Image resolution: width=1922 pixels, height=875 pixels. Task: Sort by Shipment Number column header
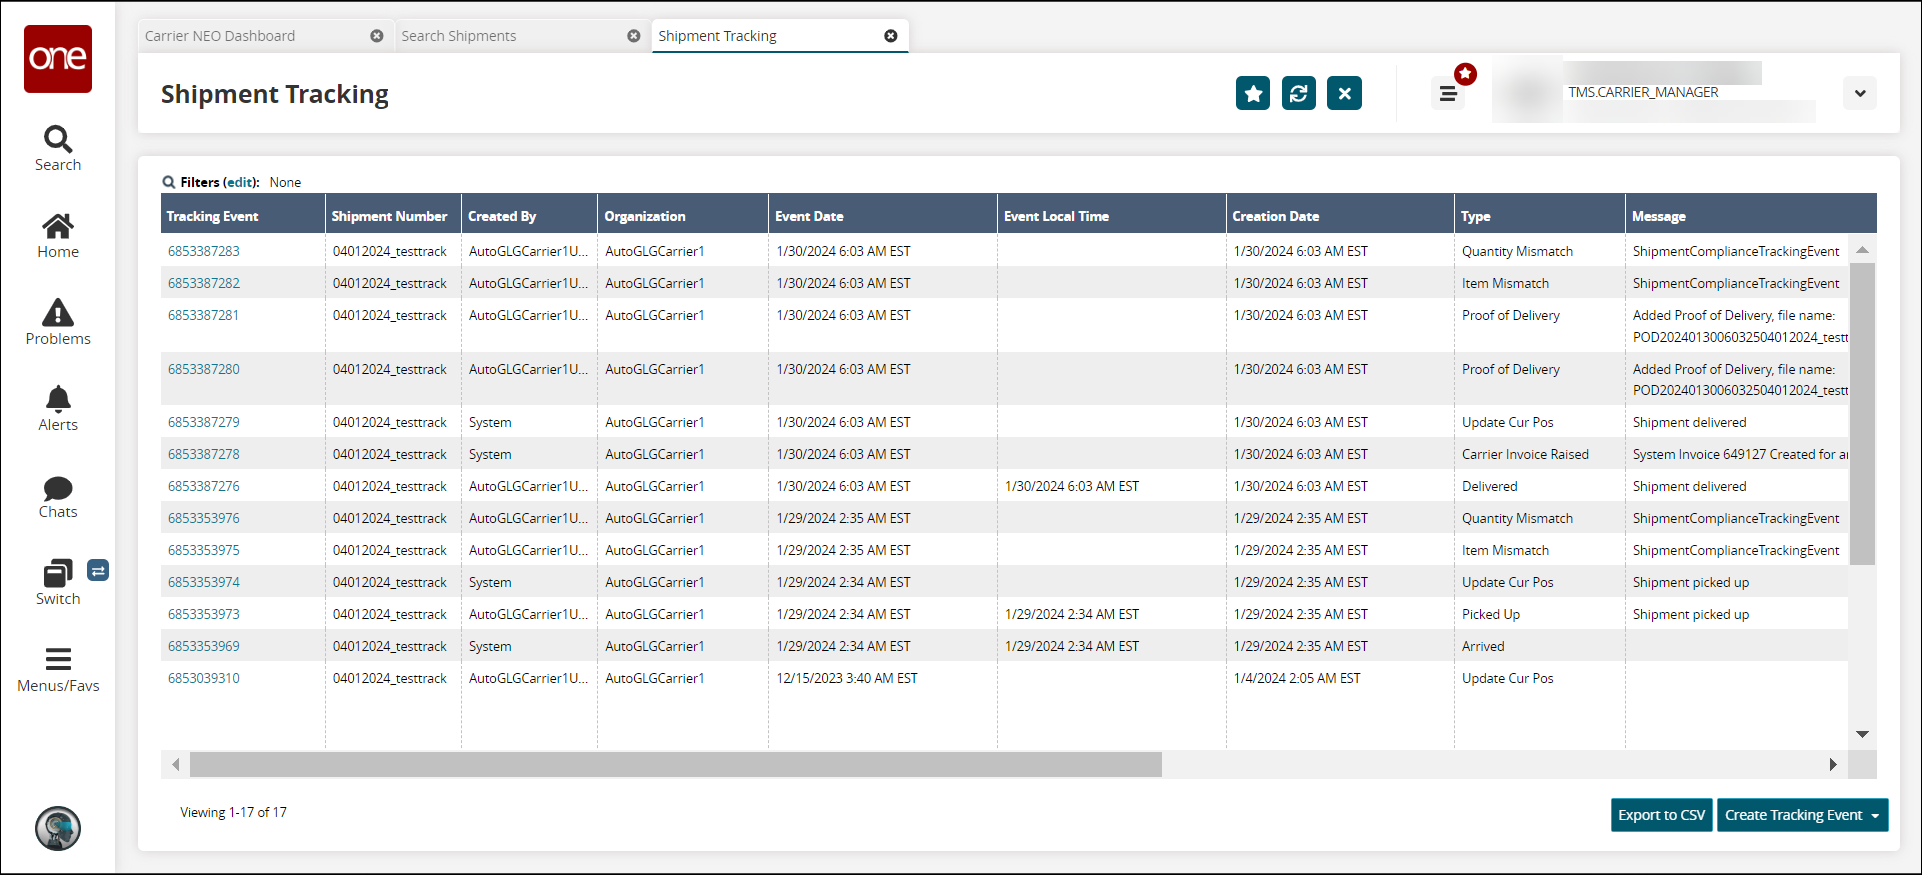point(393,215)
